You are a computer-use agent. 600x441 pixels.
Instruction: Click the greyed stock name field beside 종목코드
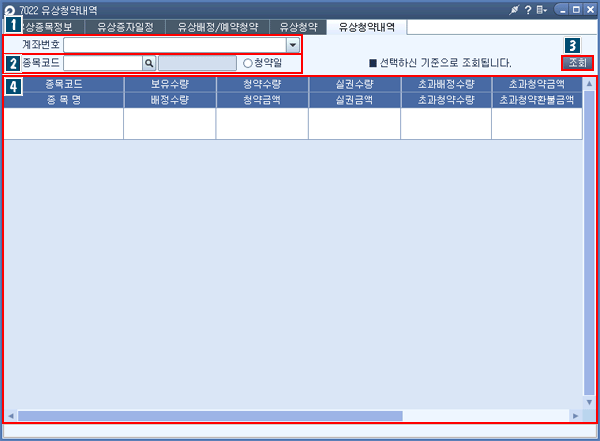coord(197,63)
